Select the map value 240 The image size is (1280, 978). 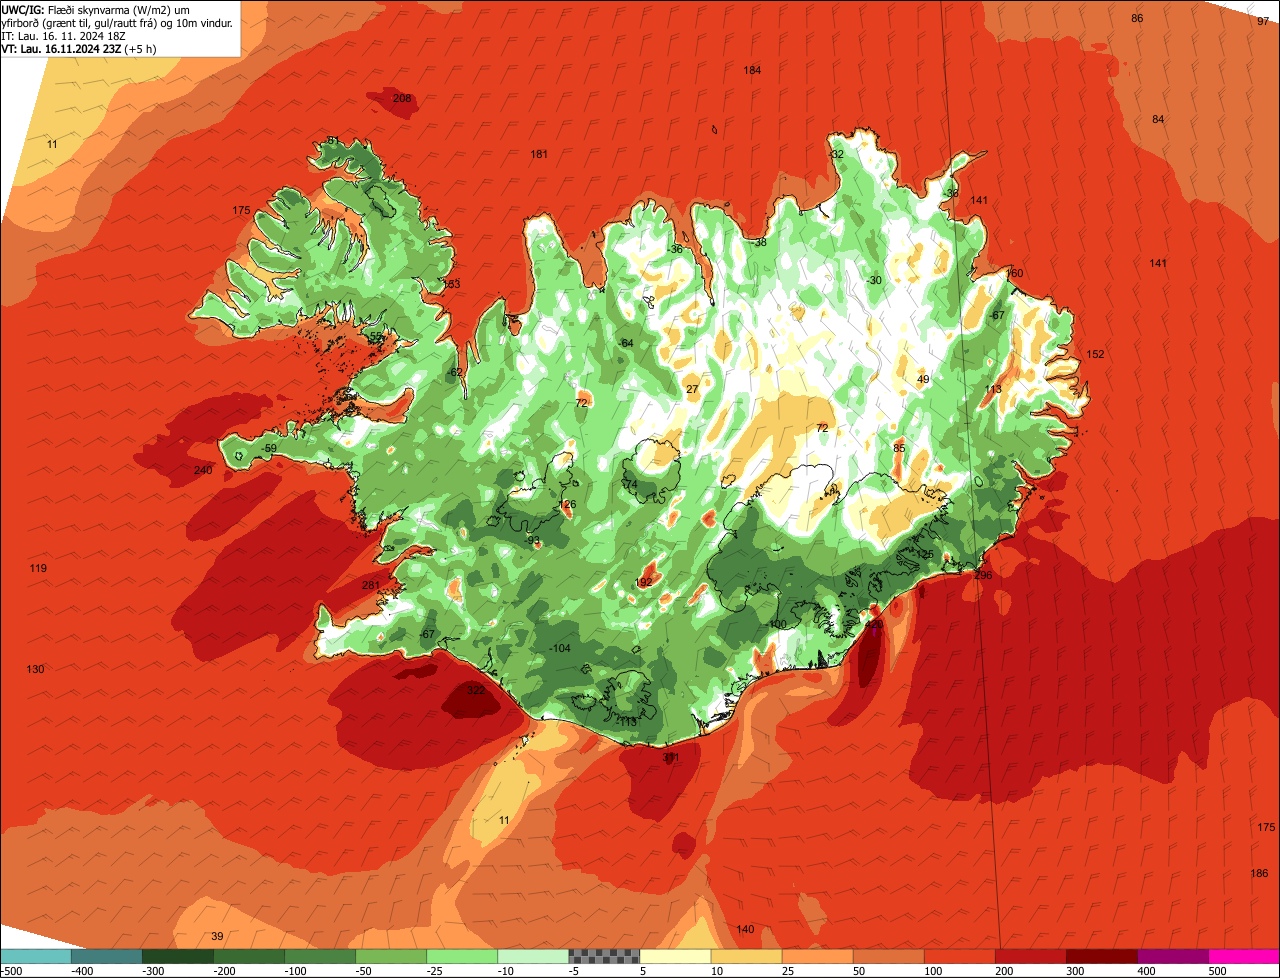pos(203,470)
